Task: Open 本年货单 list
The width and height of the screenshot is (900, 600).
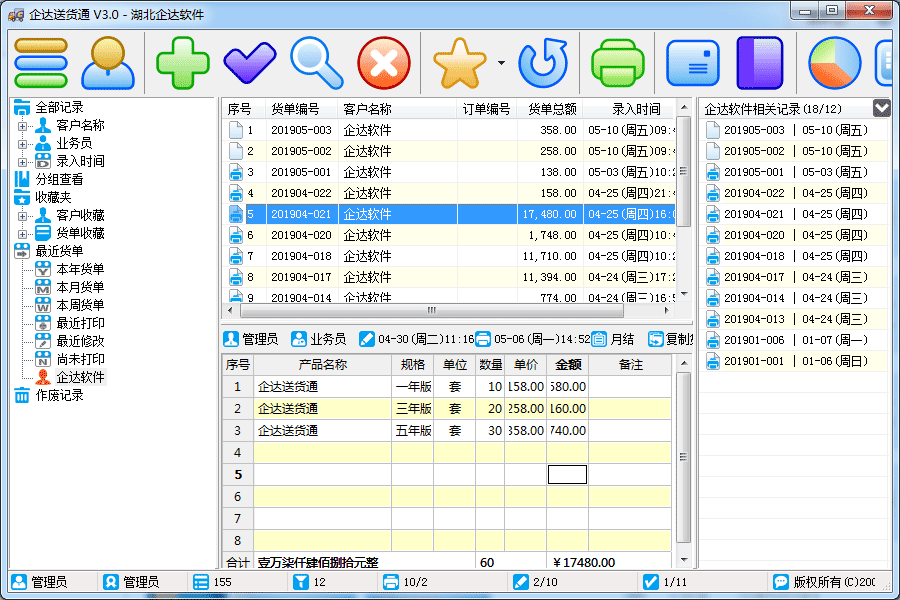Action: 80,269
